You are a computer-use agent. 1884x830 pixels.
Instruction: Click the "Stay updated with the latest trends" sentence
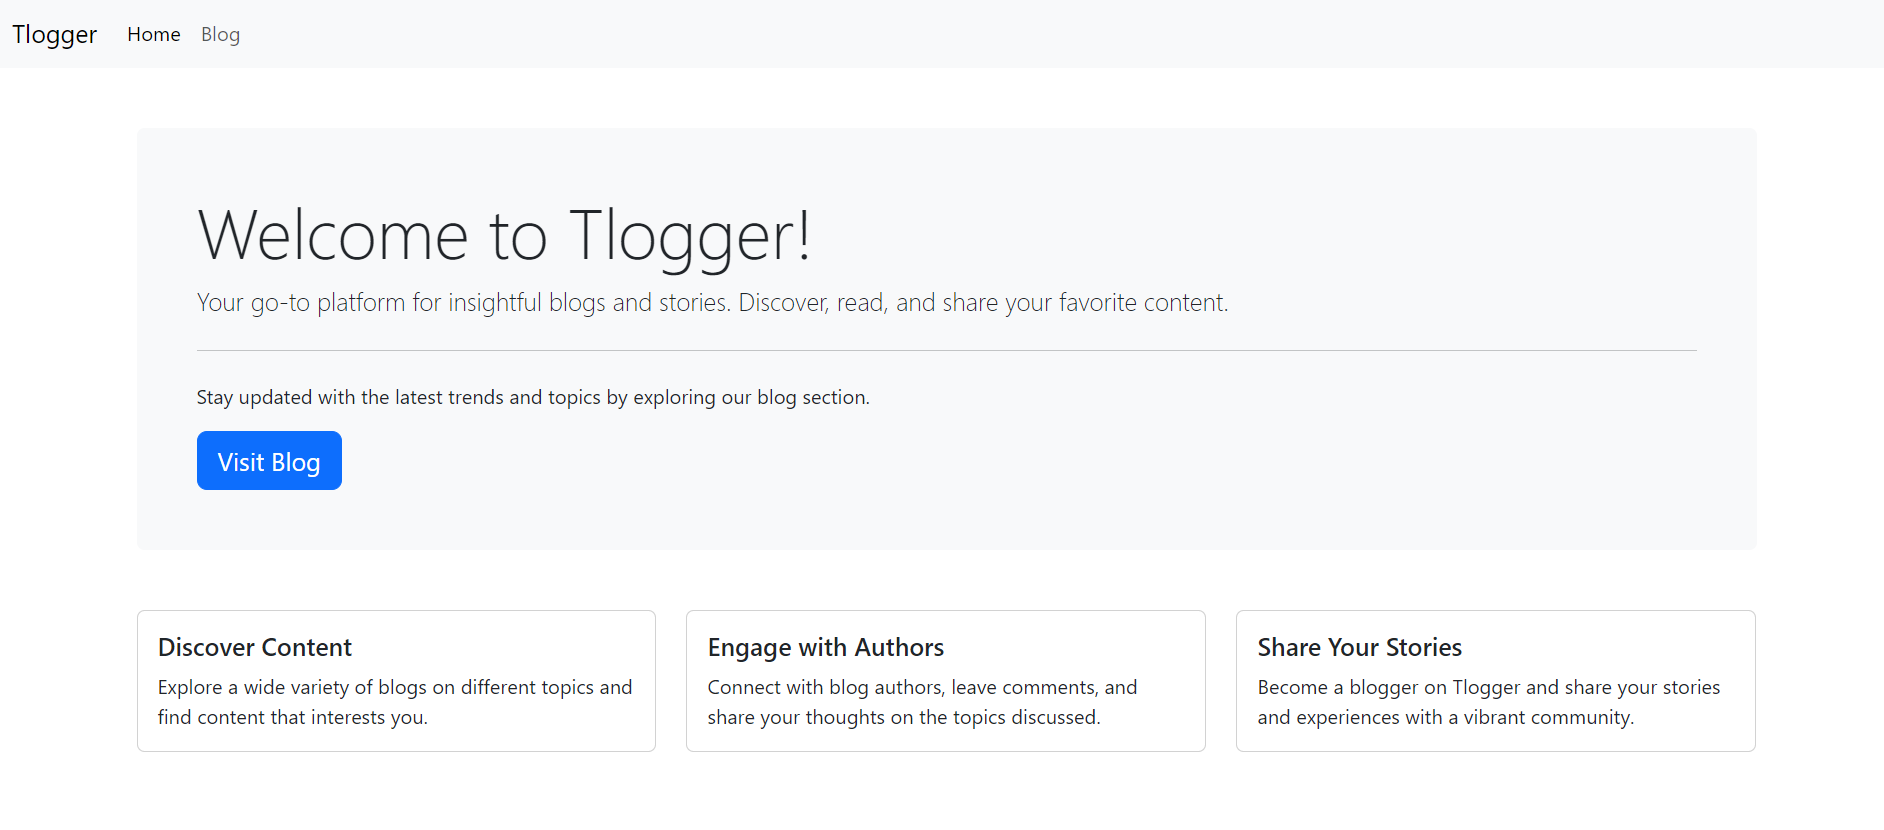coord(532,398)
